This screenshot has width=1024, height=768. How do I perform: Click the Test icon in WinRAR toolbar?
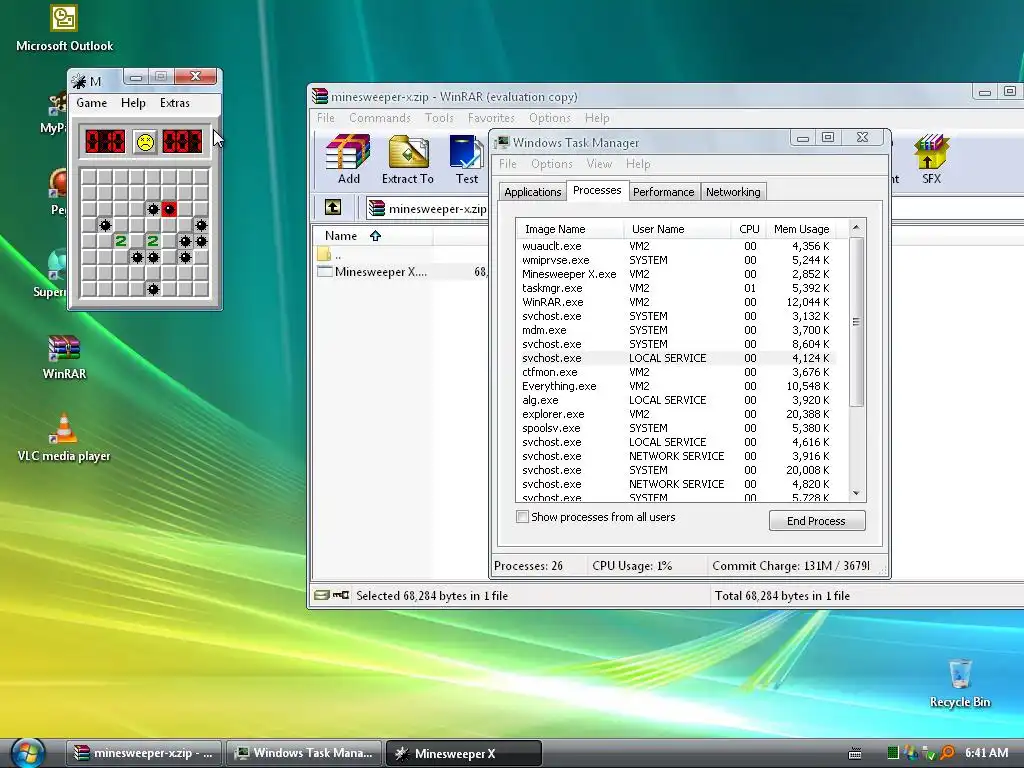click(466, 159)
